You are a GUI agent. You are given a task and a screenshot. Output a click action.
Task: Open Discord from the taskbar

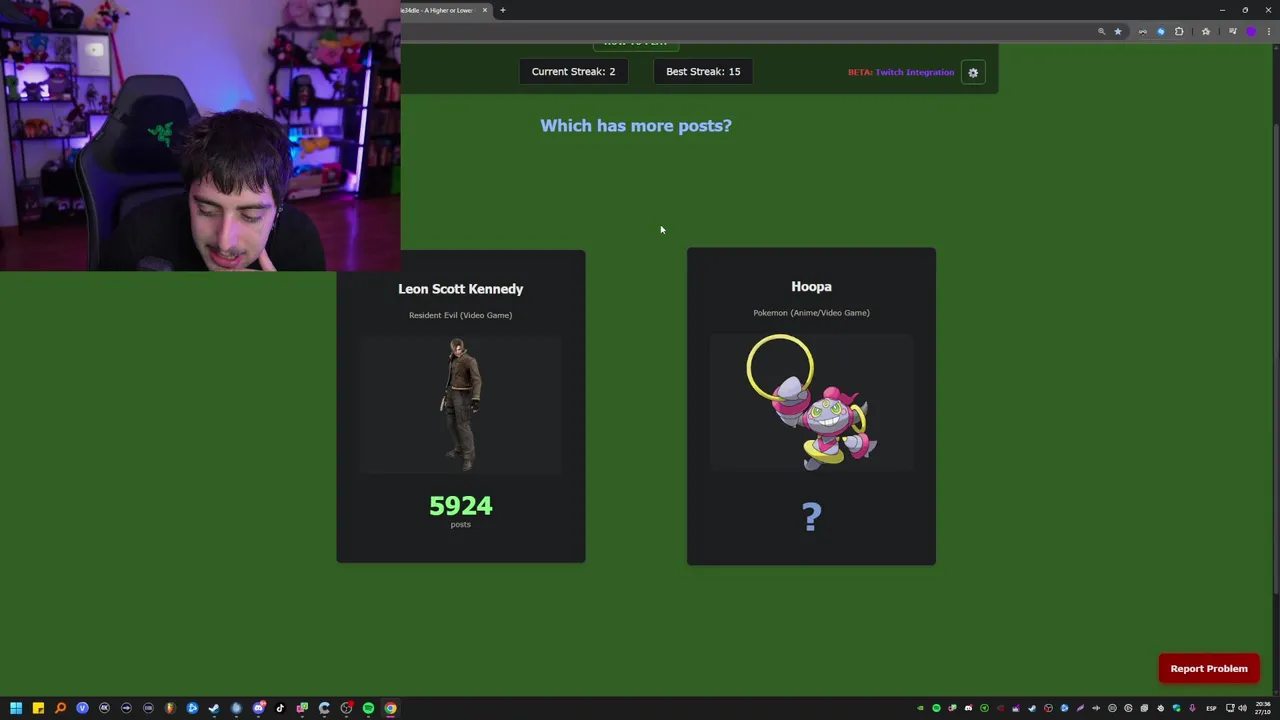pyautogui.click(x=258, y=708)
